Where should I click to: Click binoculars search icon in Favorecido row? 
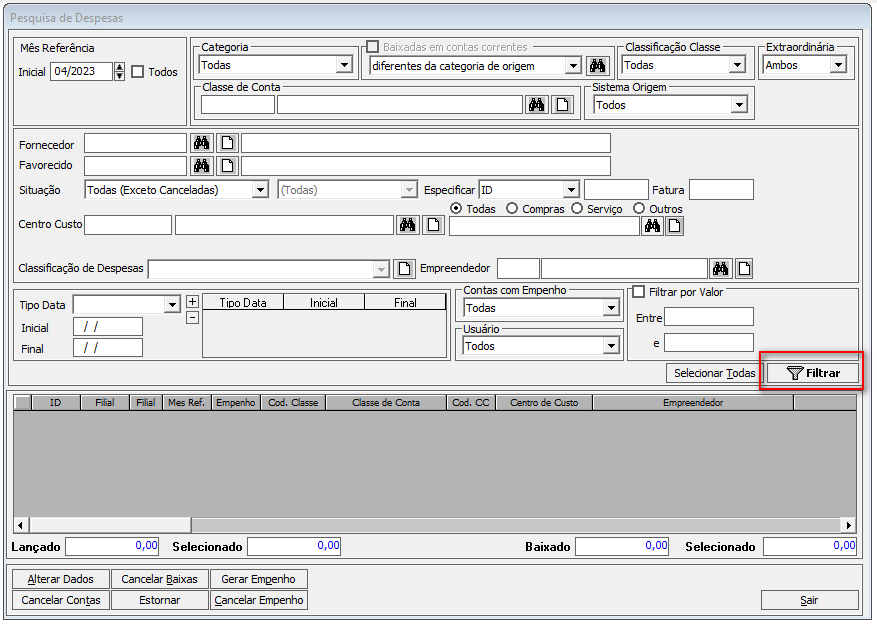tap(202, 166)
